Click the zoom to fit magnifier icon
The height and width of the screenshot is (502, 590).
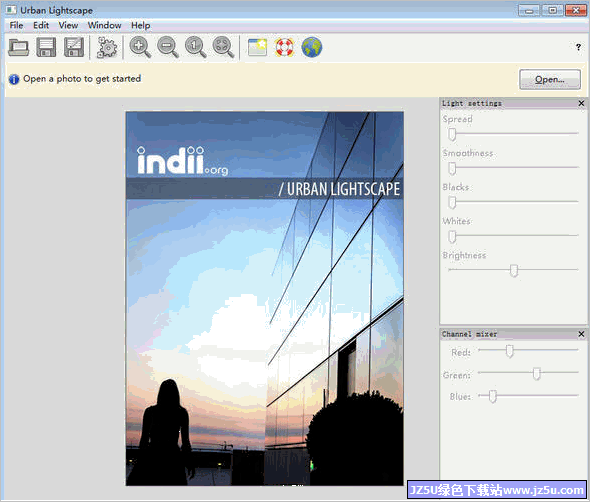223,47
